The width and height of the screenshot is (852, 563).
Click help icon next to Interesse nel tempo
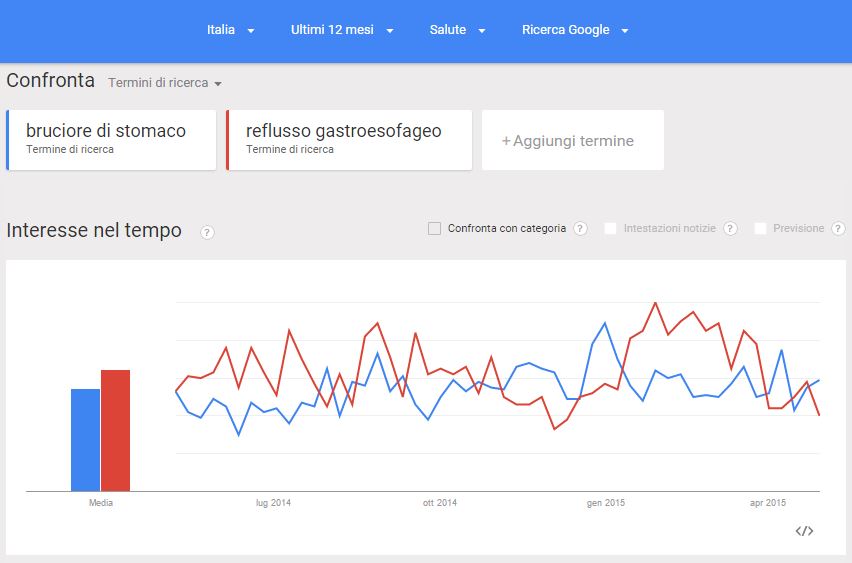[x=207, y=233]
